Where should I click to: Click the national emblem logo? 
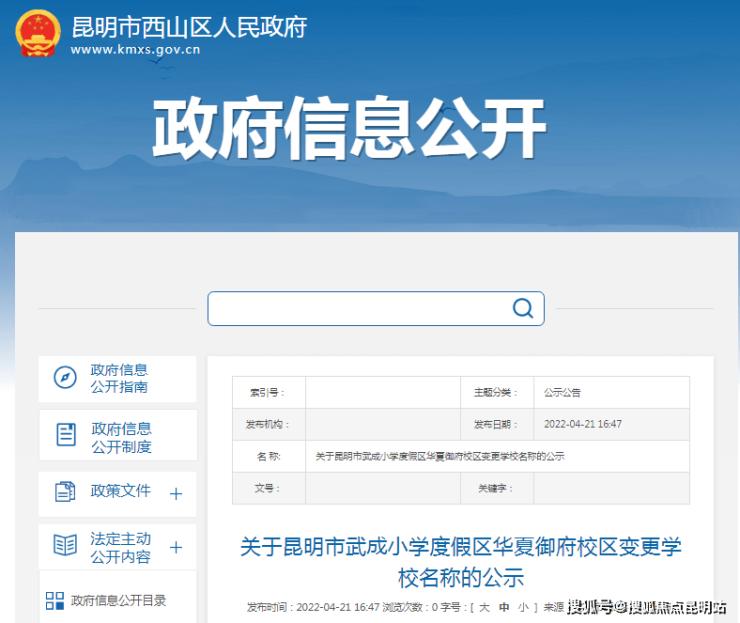[x=37, y=32]
